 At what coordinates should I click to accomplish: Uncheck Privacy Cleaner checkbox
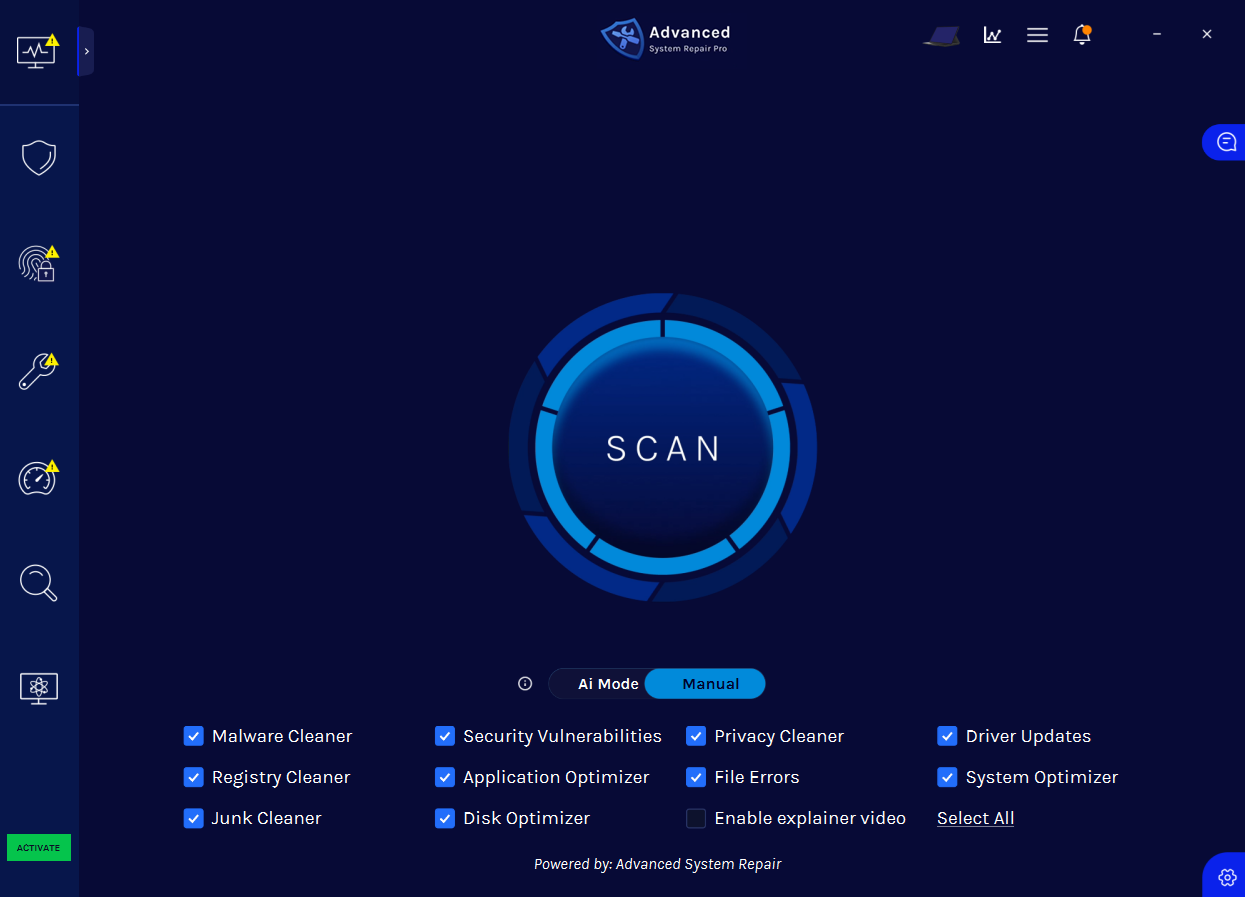pos(696,736)
